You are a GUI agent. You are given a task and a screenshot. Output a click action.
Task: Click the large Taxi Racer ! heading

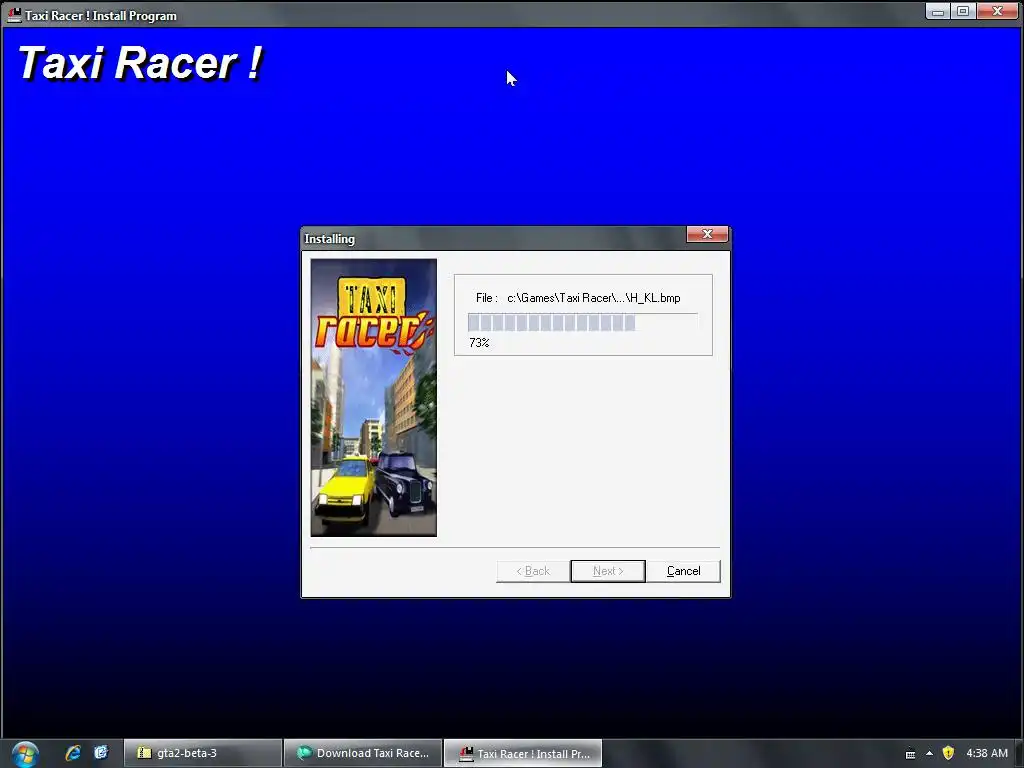coord(140,63)
